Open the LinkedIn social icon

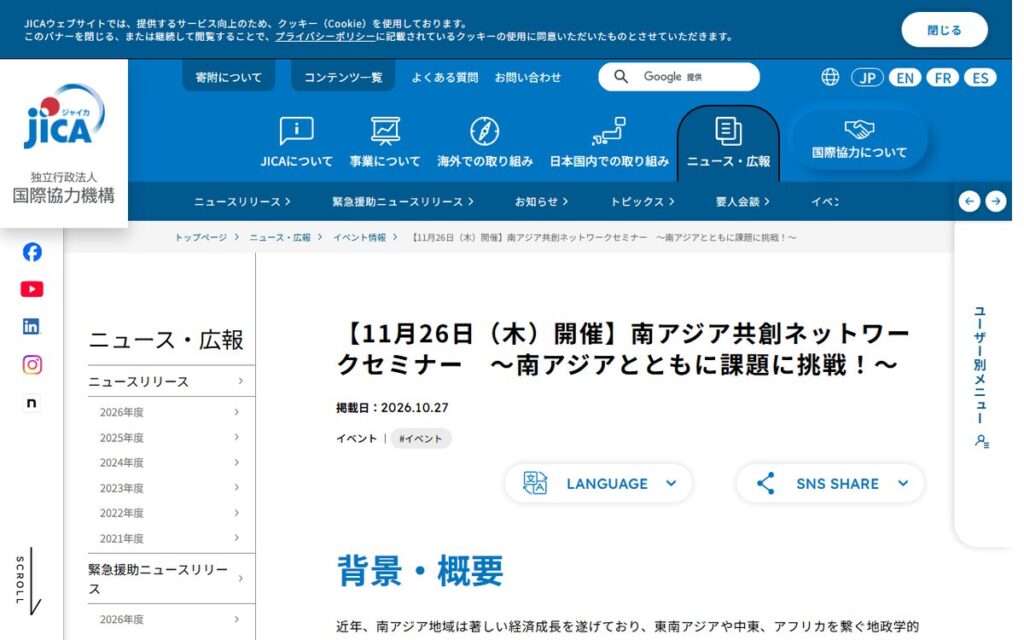tap(31, 327)
